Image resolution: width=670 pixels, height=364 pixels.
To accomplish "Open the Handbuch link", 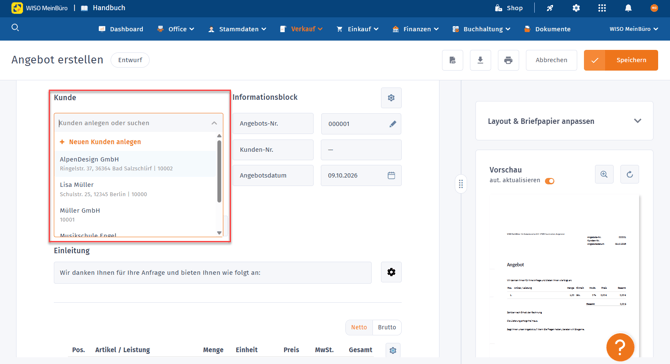I will [103, 8].
